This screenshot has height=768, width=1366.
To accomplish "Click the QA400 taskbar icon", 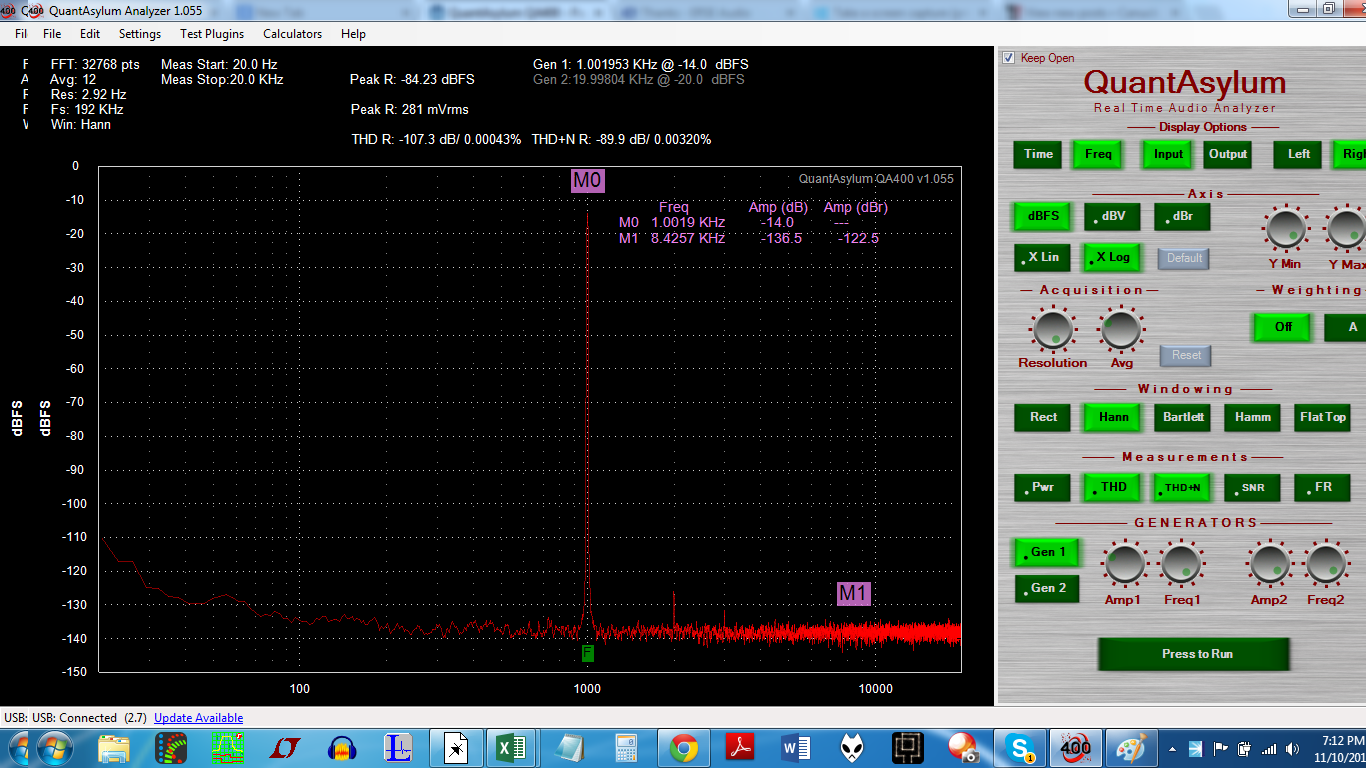I will (x=1076, y=748).
